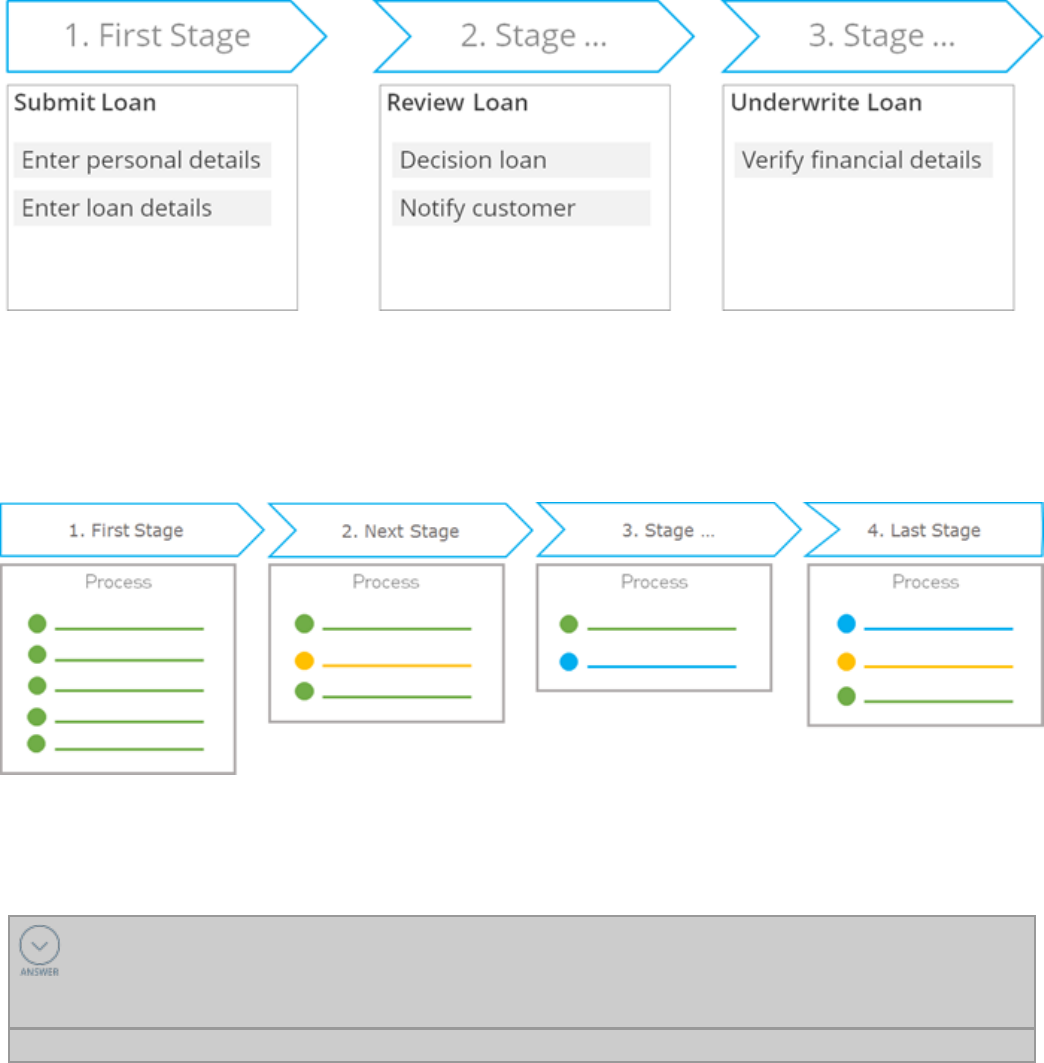Open the 'Decision loan' step

[521, 160]
